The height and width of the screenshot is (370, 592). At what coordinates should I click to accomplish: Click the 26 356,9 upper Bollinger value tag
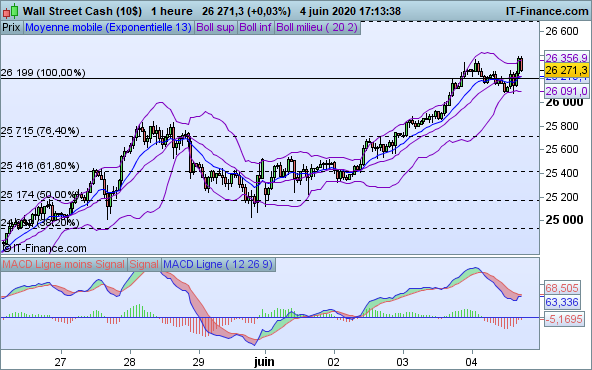pos(566,57)
